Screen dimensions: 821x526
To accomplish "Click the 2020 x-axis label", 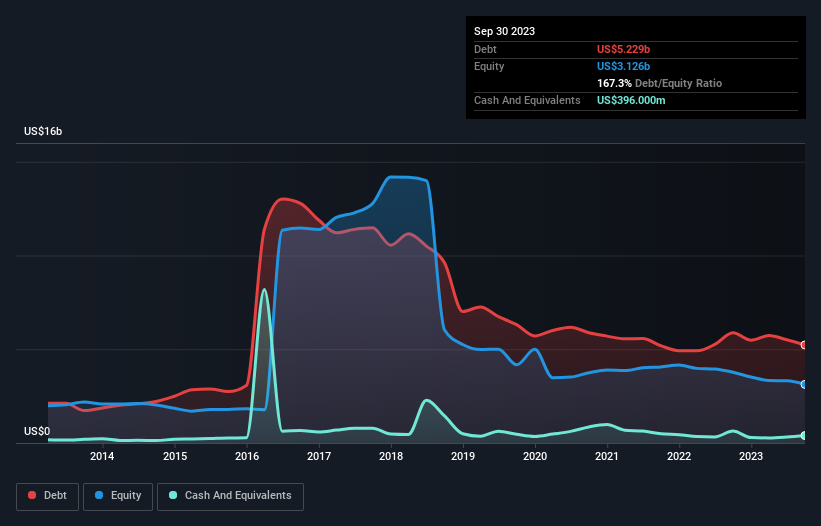I will click(535, 456).
